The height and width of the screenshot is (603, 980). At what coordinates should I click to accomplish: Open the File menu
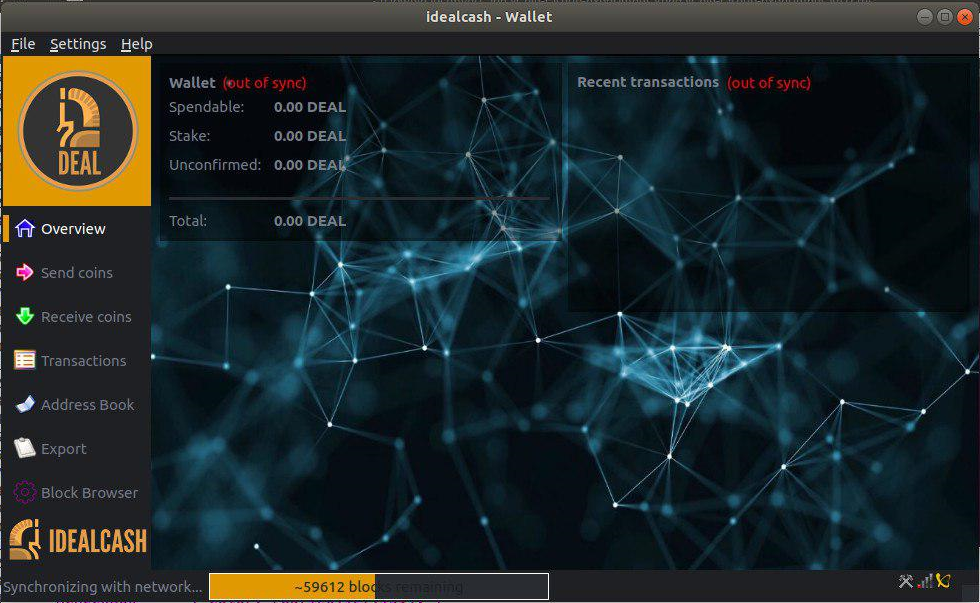[23, 44]
